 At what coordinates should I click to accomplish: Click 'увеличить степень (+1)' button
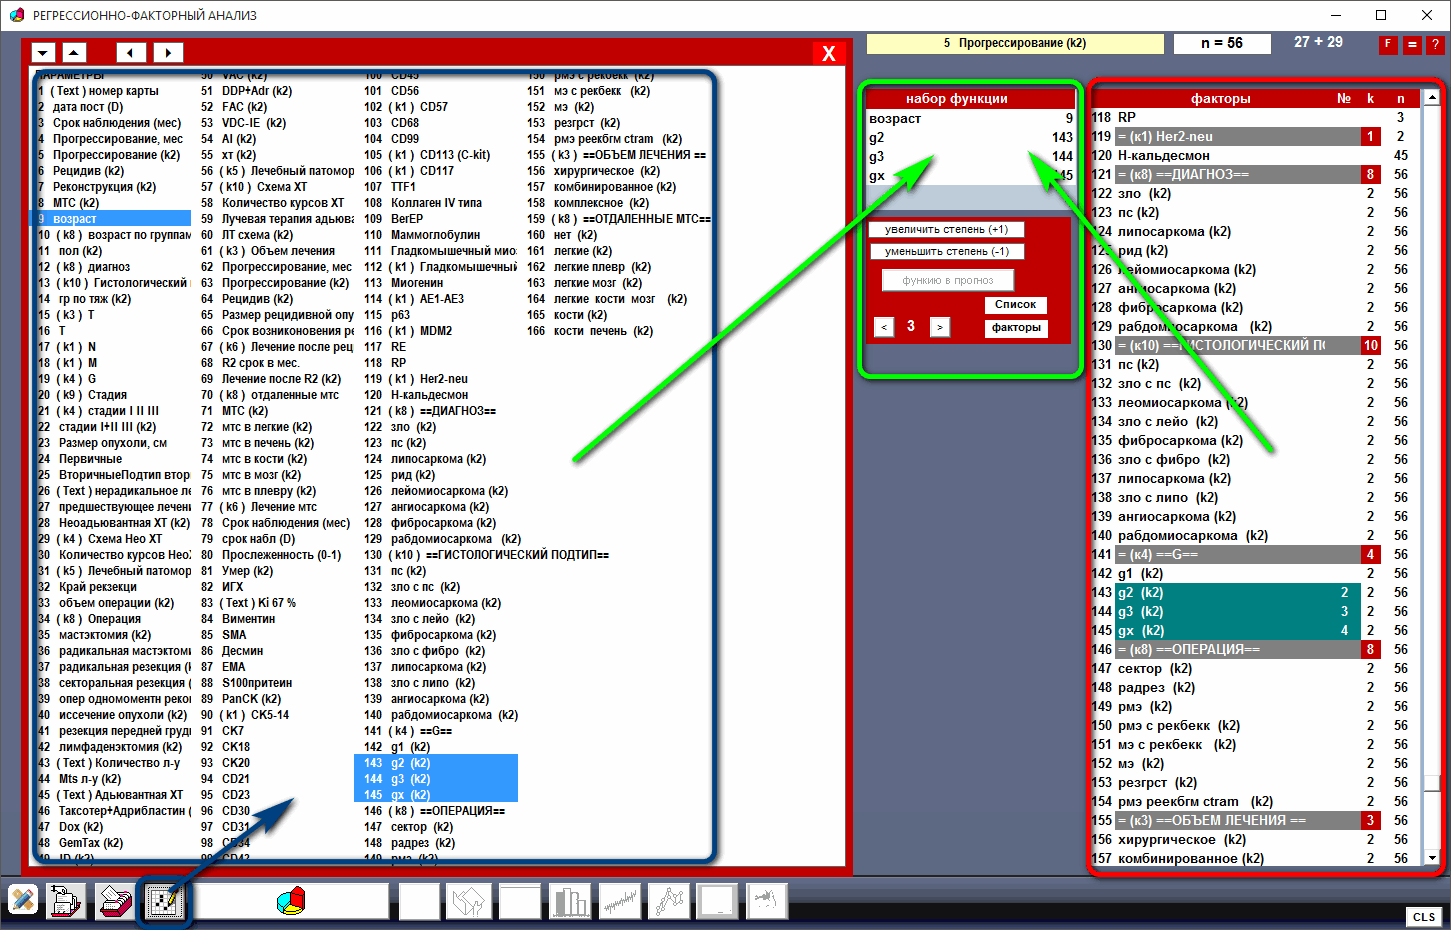[x=946, y=229]
